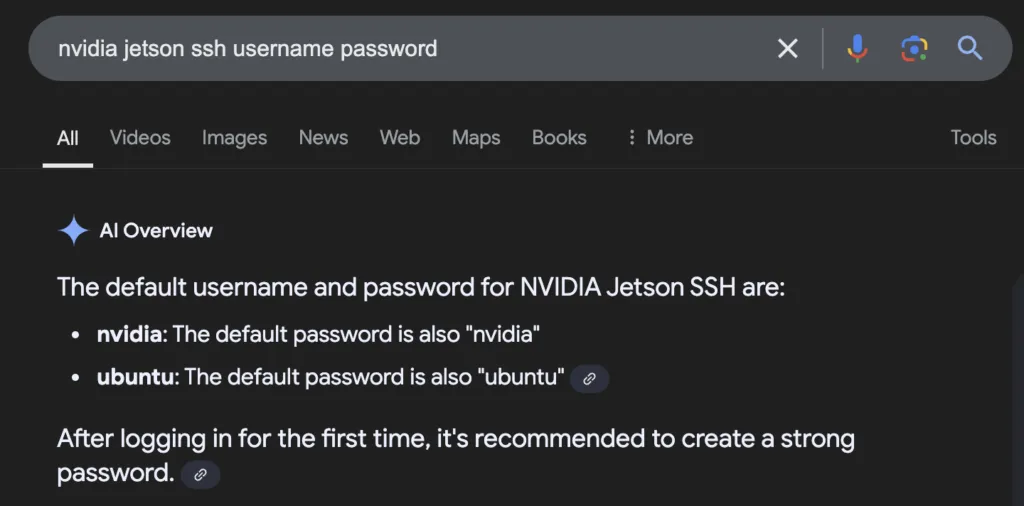1024x506 pixels.
Task: Click the AI Overview heading label
Action: [156, 230]
